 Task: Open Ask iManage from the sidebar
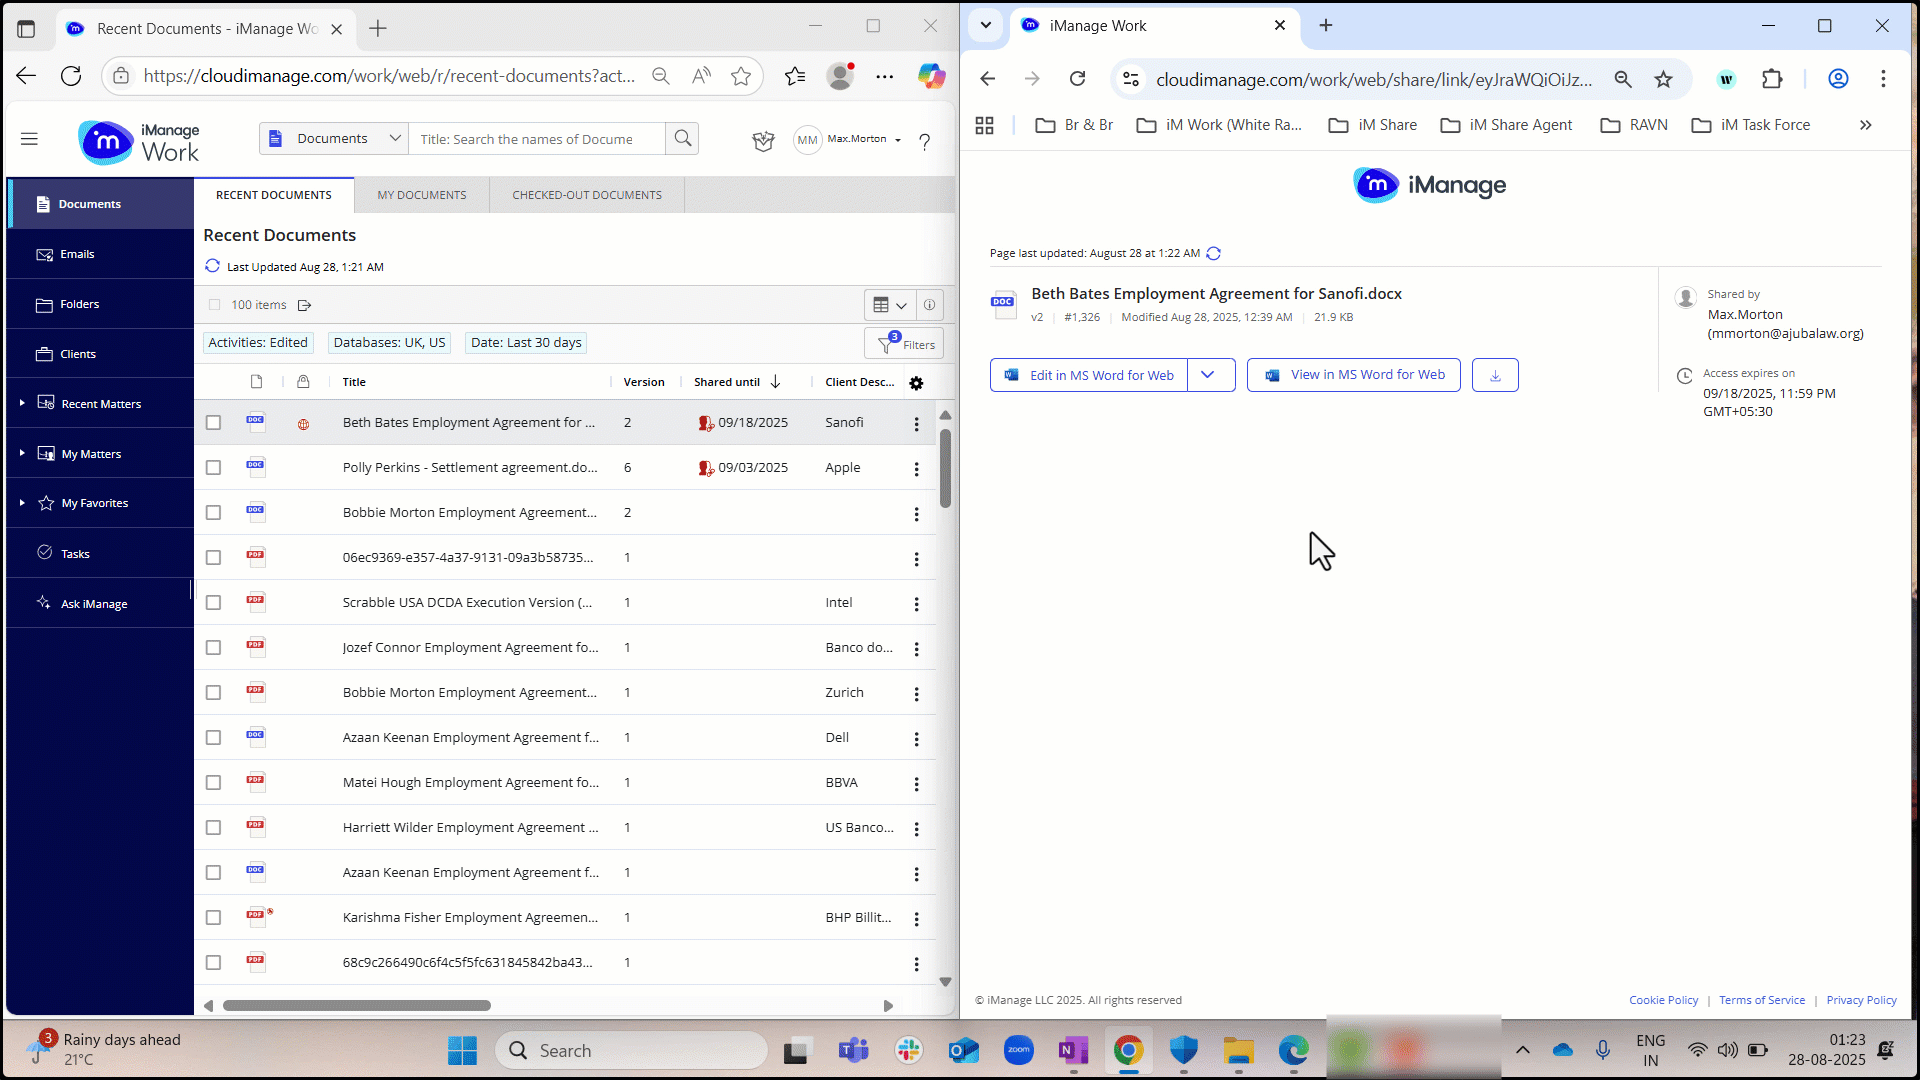[94, 603]
